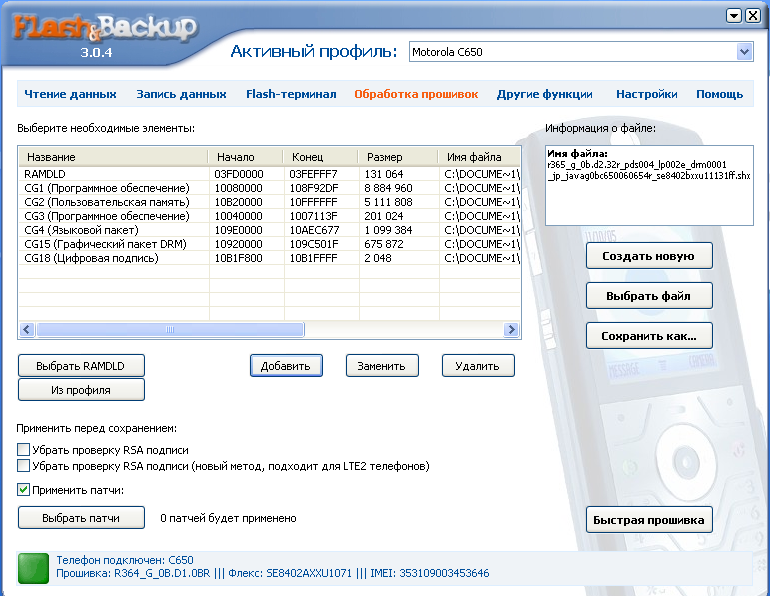Click the right scroll arrow of the table

[511, 329]
